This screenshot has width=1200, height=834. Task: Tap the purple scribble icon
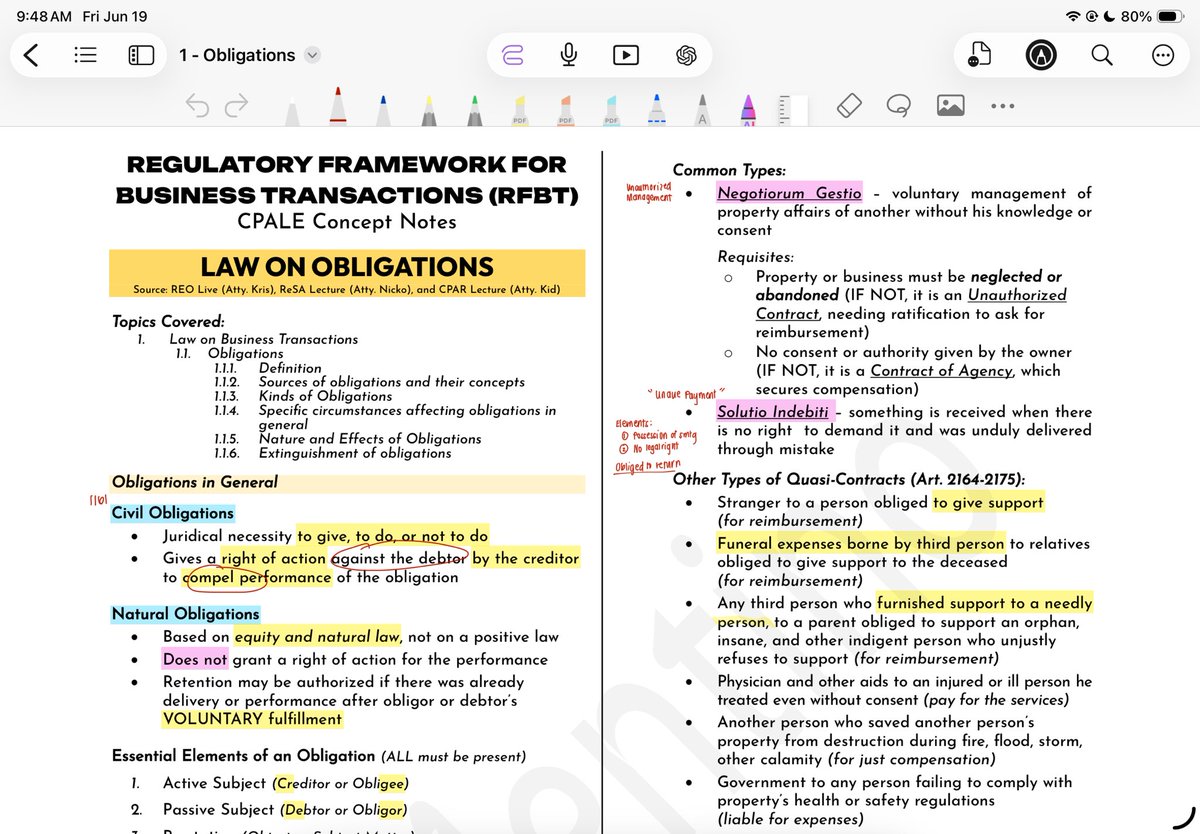click(x=513, y=55)
